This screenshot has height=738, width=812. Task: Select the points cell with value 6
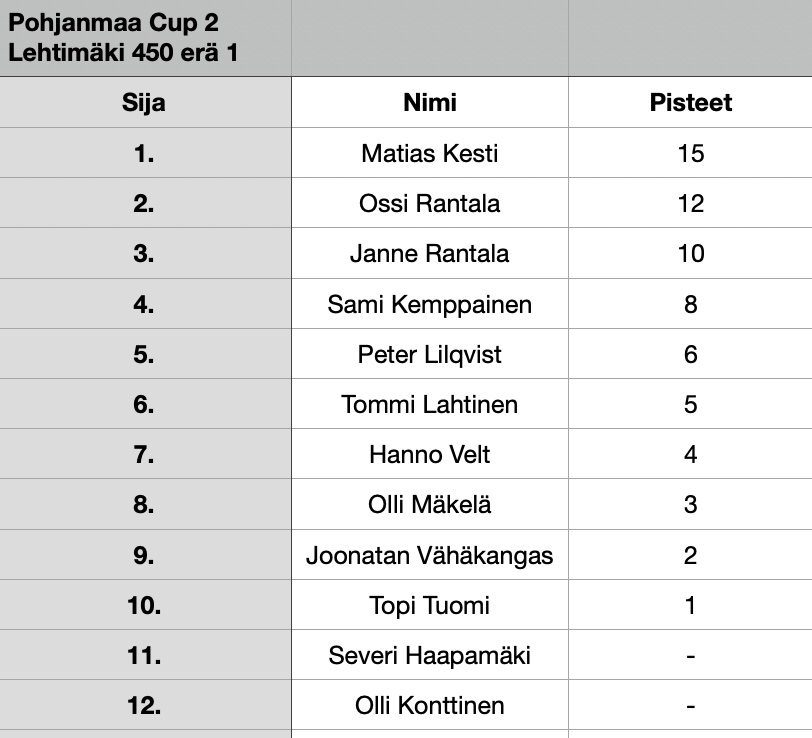pyautogui.click(x=690, y=355)
